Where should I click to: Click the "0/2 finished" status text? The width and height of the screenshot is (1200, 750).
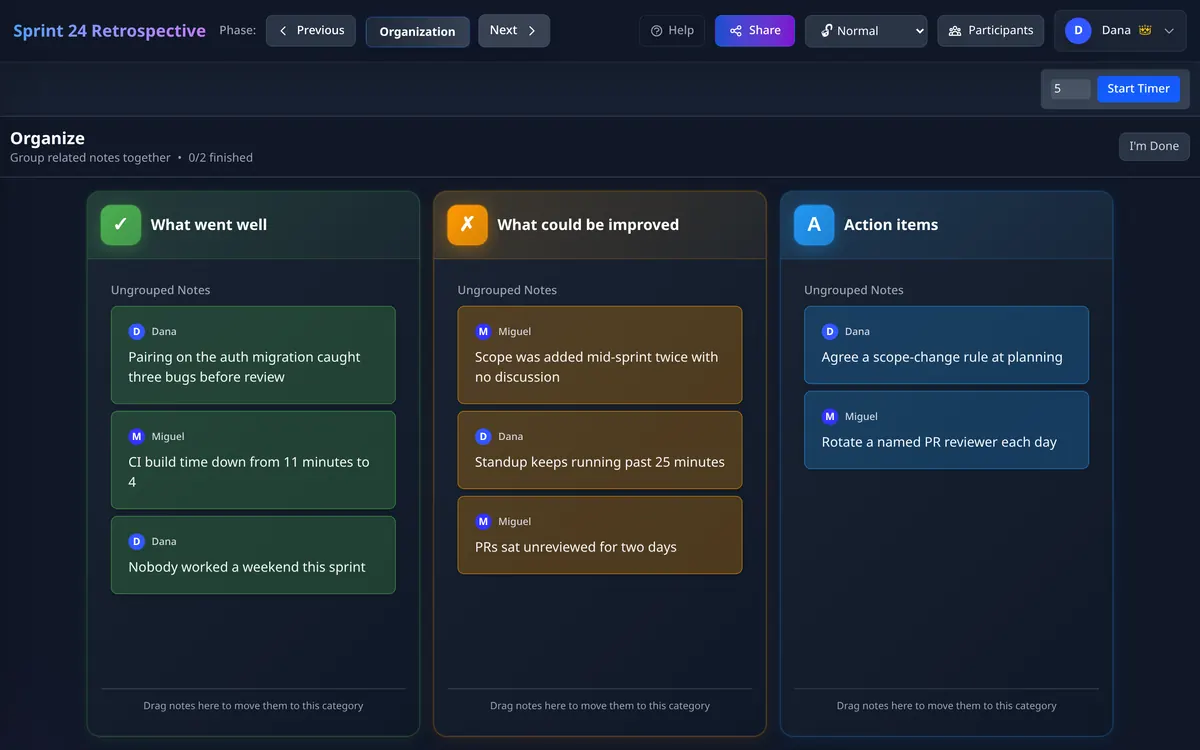click(221, 158)
